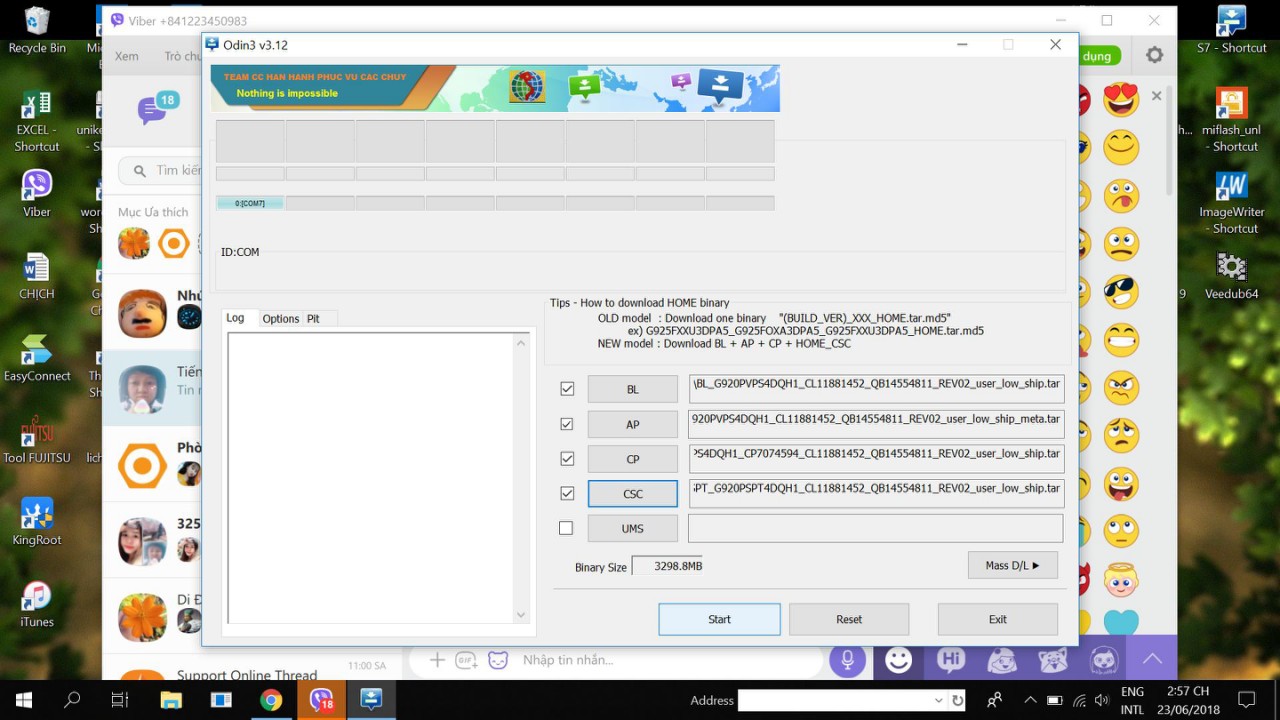Click the empty UMS file path field

pos(876,528)
